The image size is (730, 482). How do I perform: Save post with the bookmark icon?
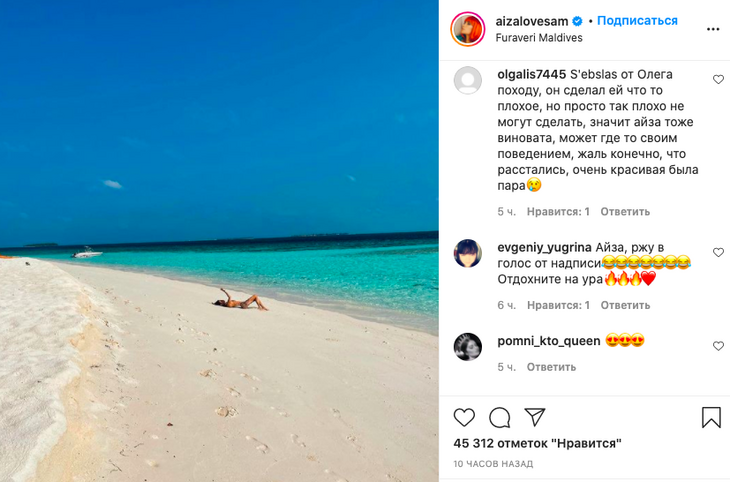(x=711, y=417)
